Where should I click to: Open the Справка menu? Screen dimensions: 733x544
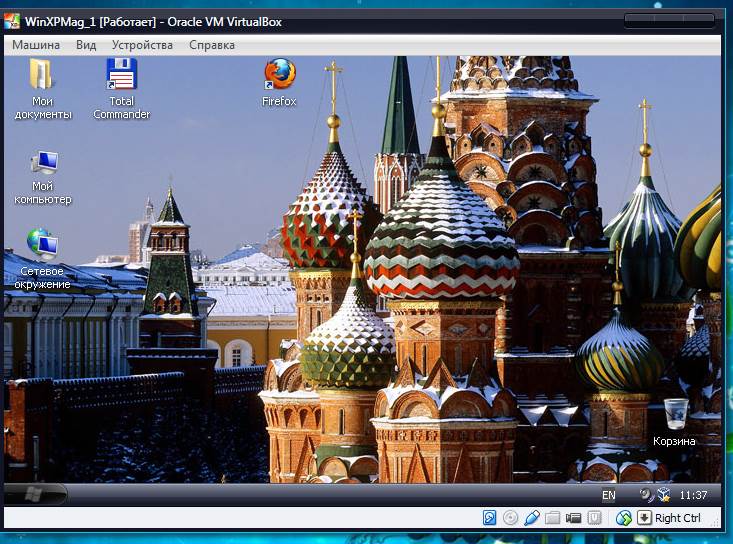pyautogui.click(x=212, y=45)
